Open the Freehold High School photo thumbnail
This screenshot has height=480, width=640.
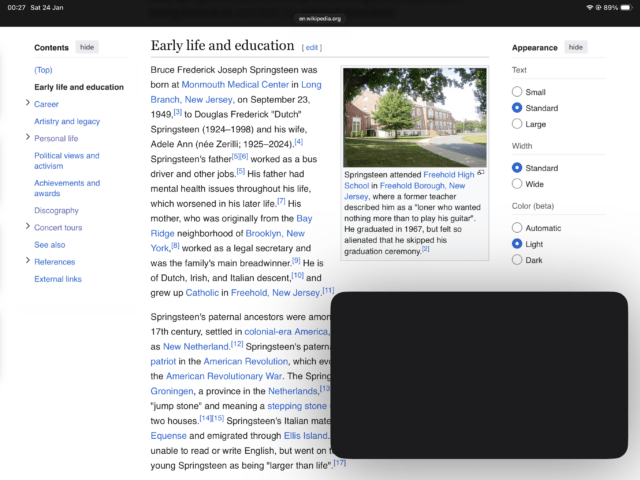(x=414, y=118)
